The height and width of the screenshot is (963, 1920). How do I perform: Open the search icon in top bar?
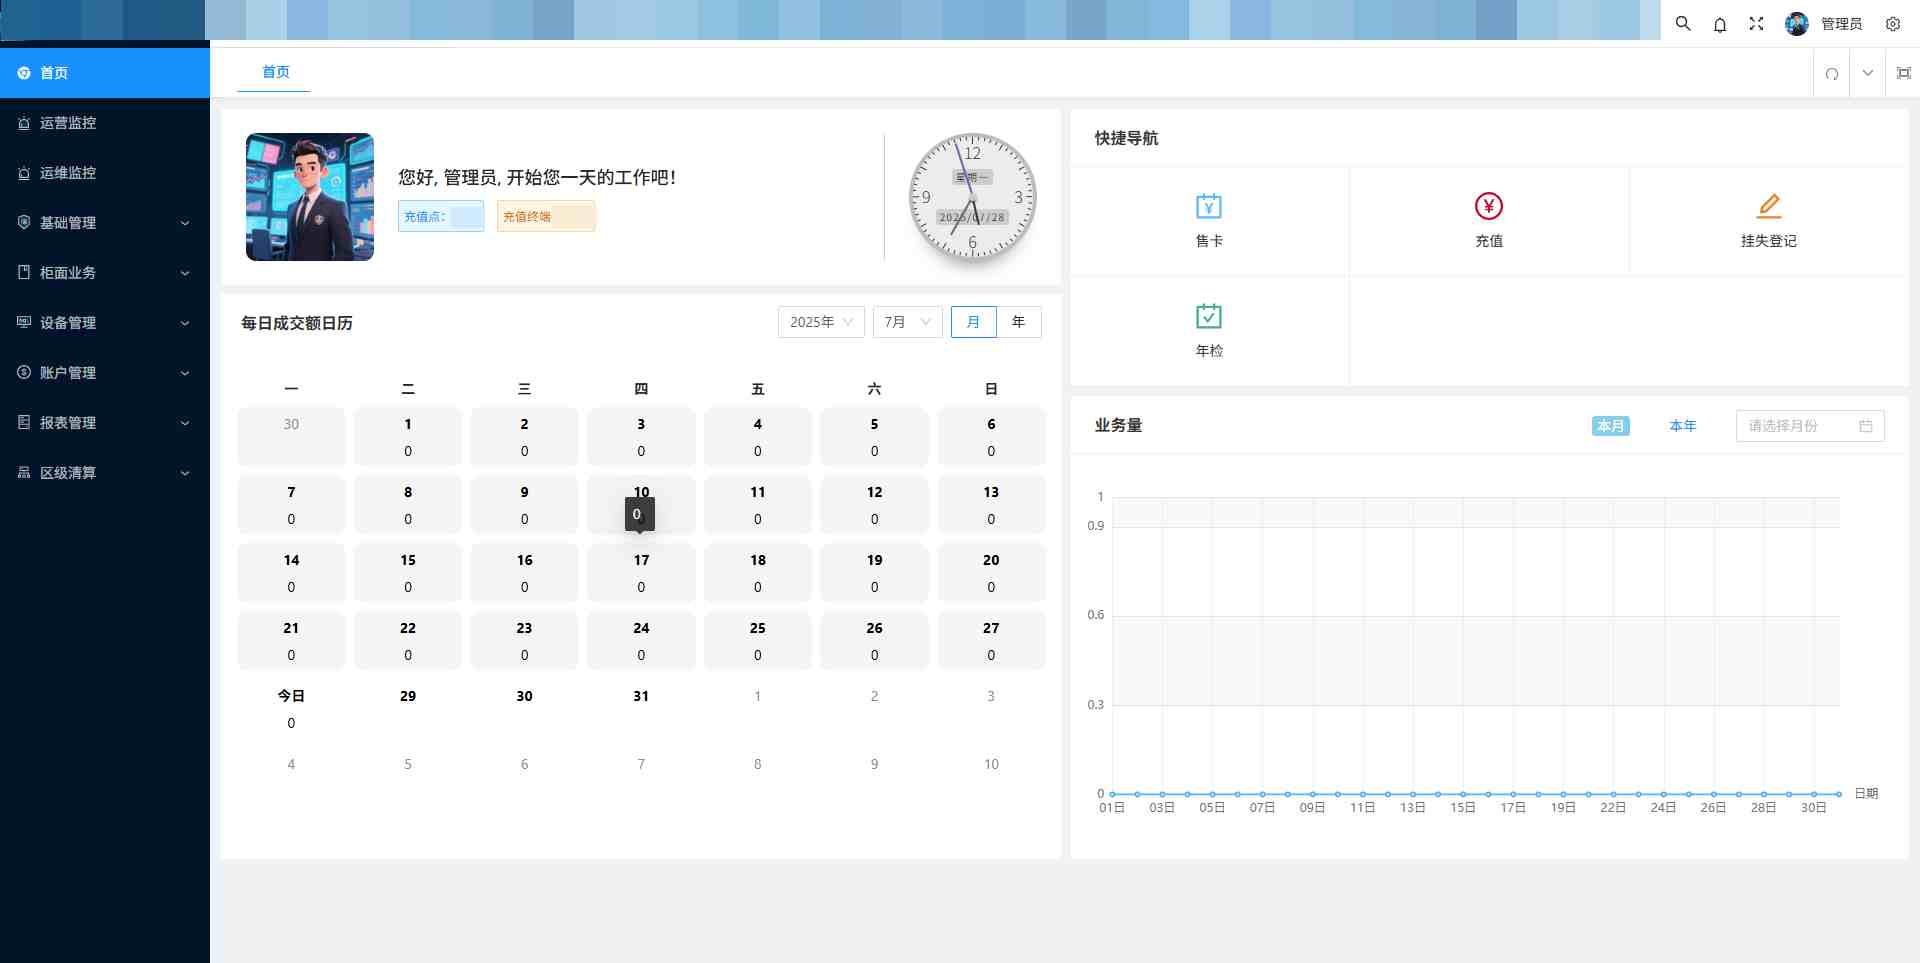pyautogui.click(x=1683, y=23)
